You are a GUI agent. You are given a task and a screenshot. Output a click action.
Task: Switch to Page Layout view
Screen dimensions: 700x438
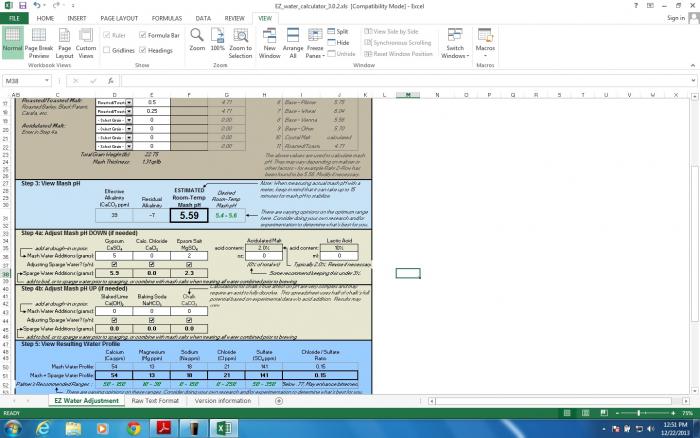pyautogui.click(x=64, y=42)
